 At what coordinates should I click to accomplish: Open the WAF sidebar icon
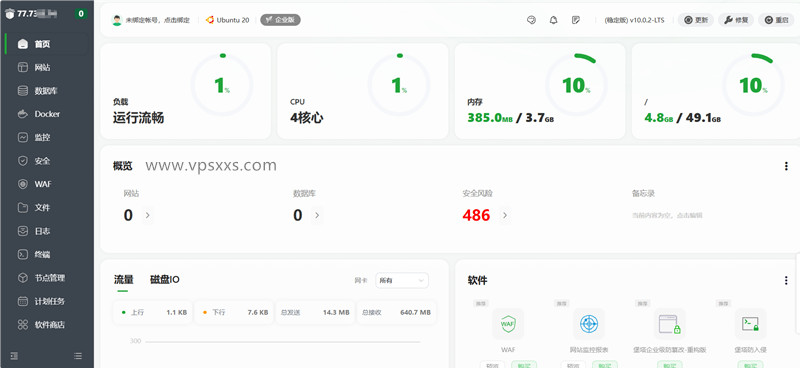22,184
